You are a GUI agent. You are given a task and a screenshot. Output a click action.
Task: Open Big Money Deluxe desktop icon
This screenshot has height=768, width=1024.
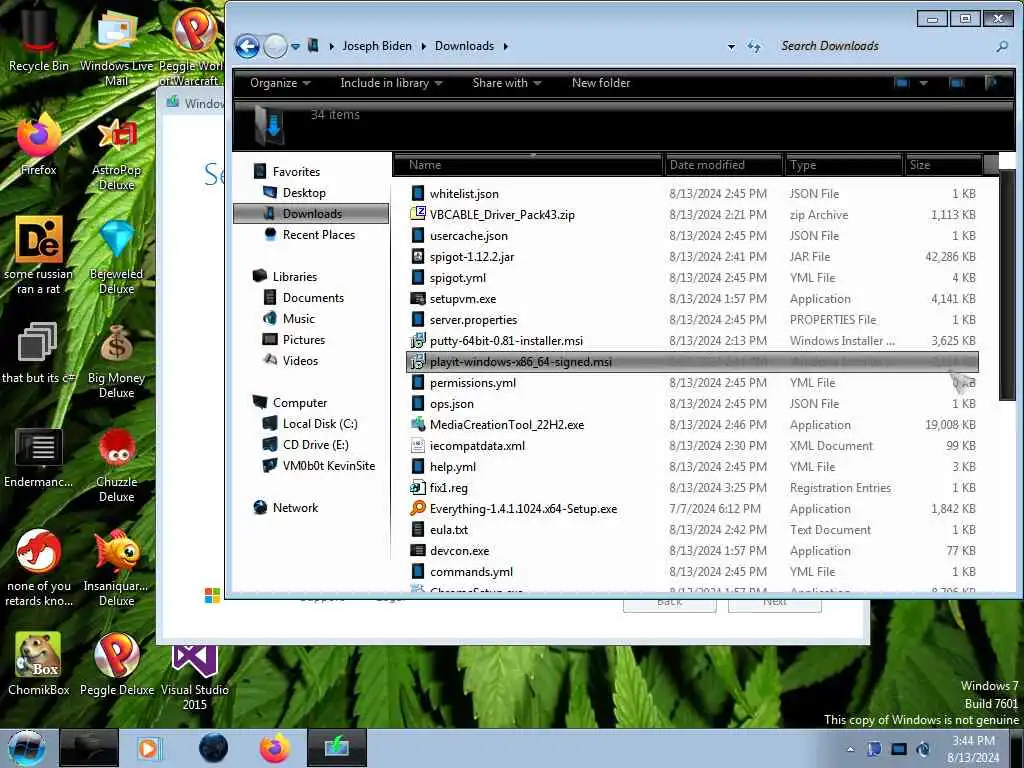116,360
